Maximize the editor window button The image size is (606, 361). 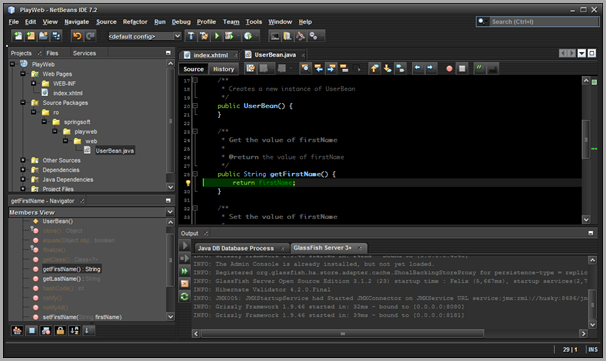(592, 53)
